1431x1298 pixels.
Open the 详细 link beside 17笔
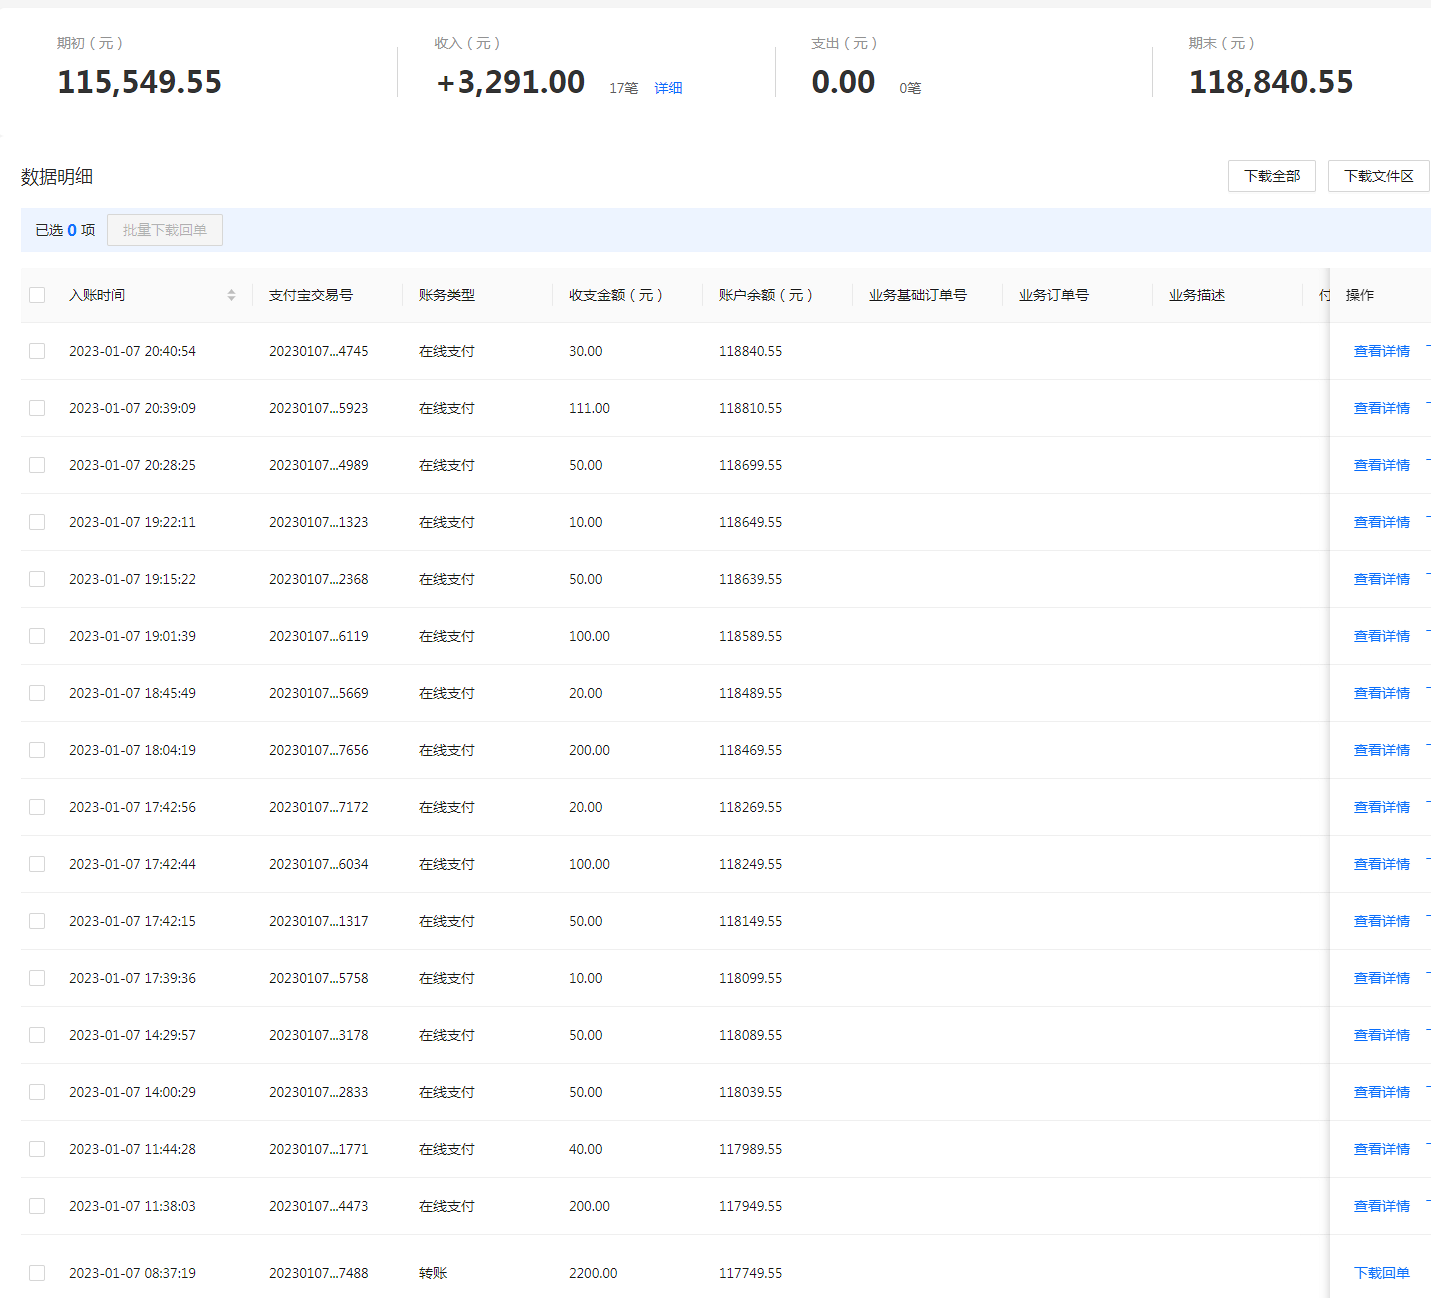click(668, 88)
